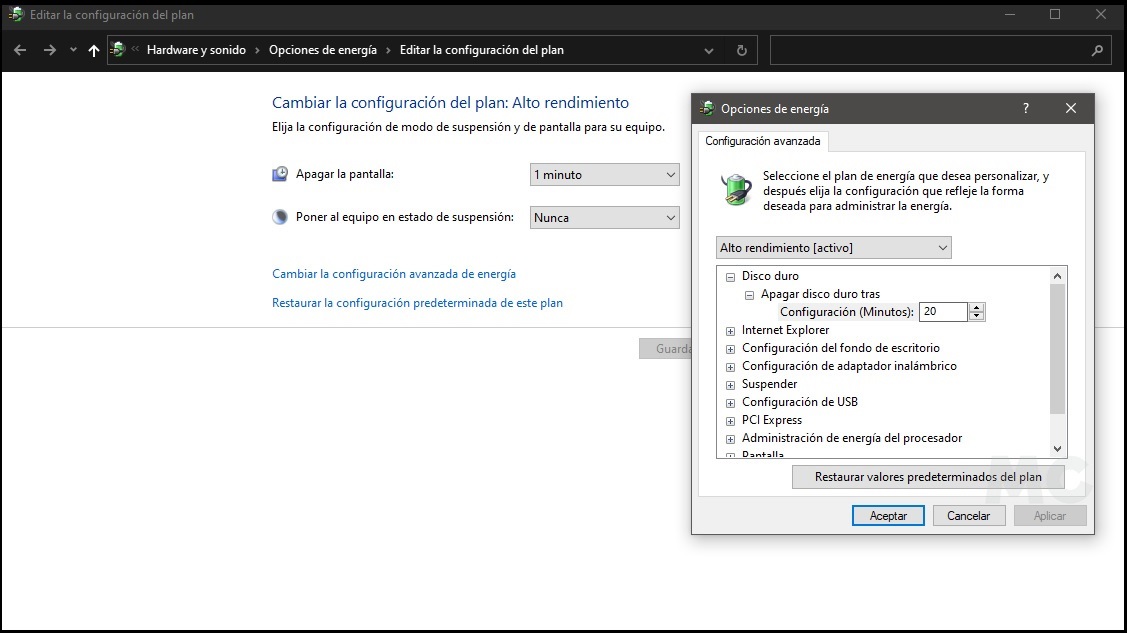Open the Alto rendimiento plan dropdown
This screenshot has height=633, width=1127.
coord(833,248)
